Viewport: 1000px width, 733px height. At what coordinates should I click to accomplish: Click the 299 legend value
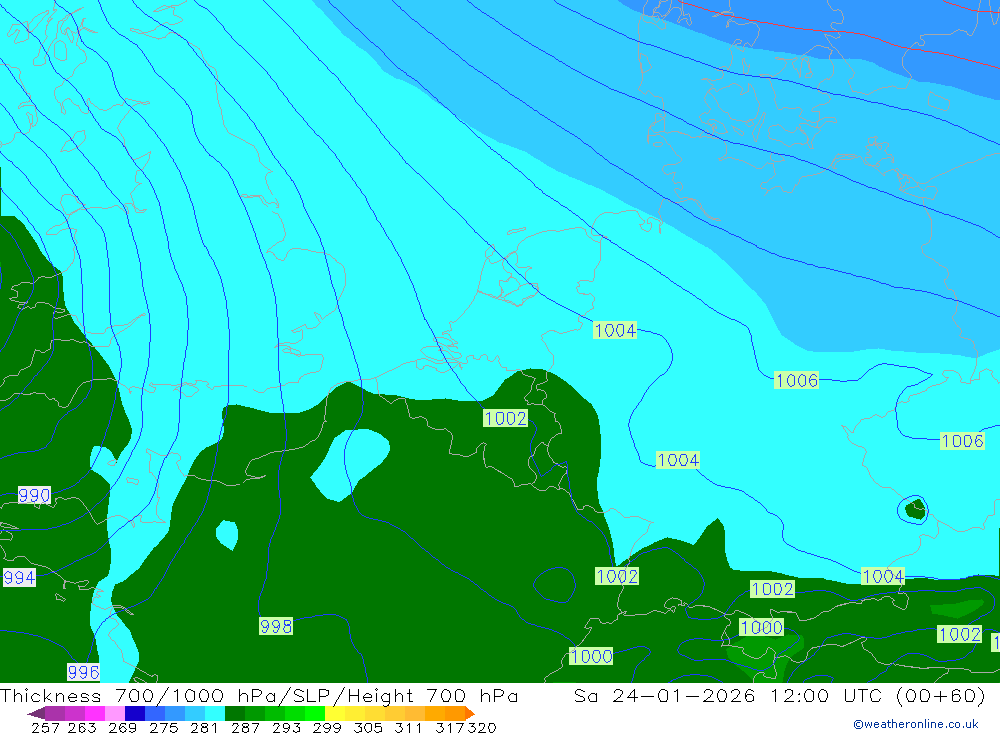[327, 728]
